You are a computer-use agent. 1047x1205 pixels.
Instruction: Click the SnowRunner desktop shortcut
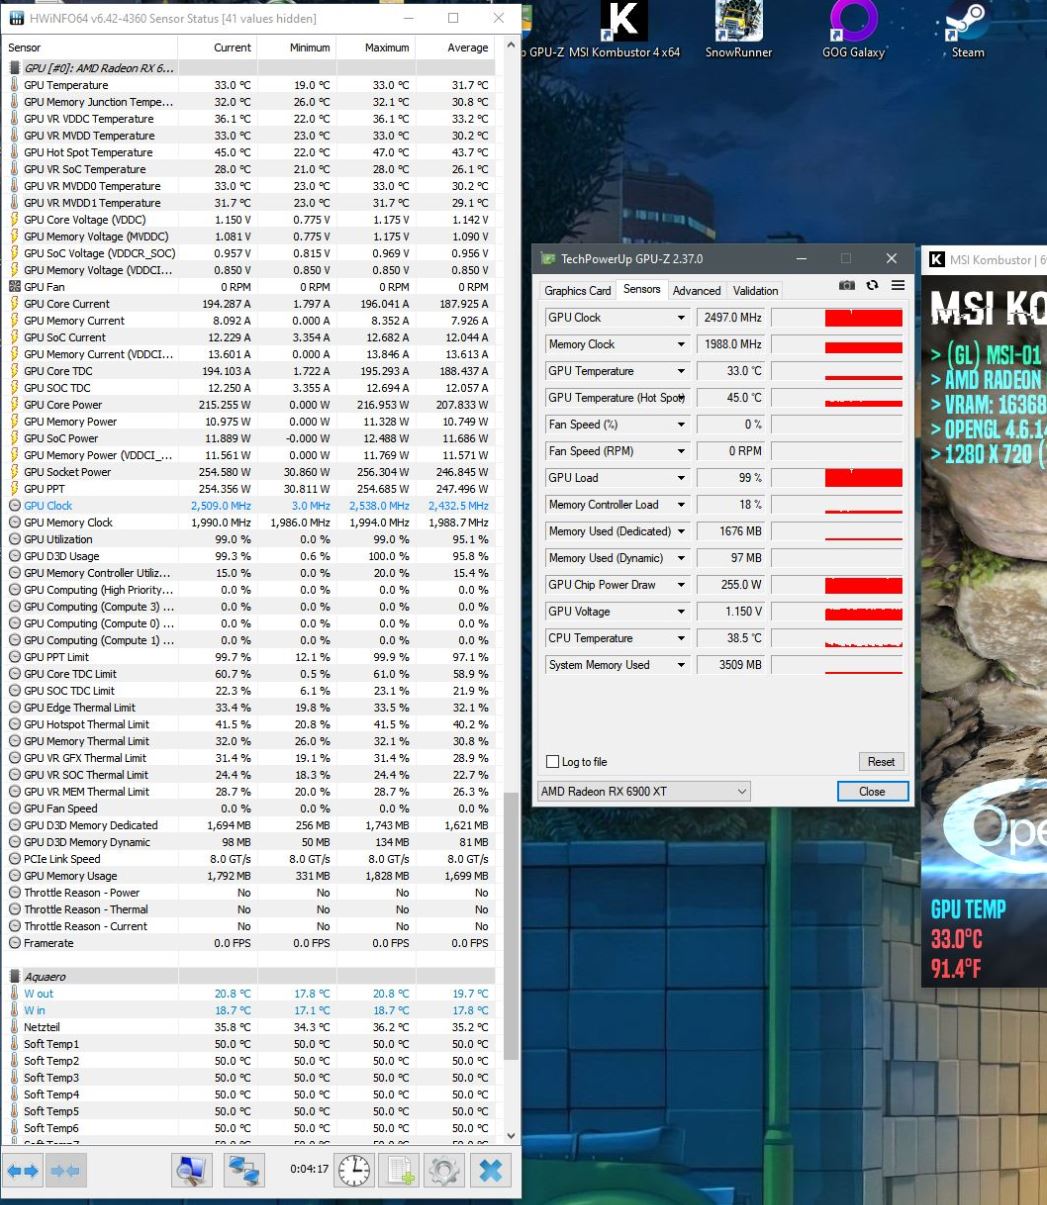[738, 30]
